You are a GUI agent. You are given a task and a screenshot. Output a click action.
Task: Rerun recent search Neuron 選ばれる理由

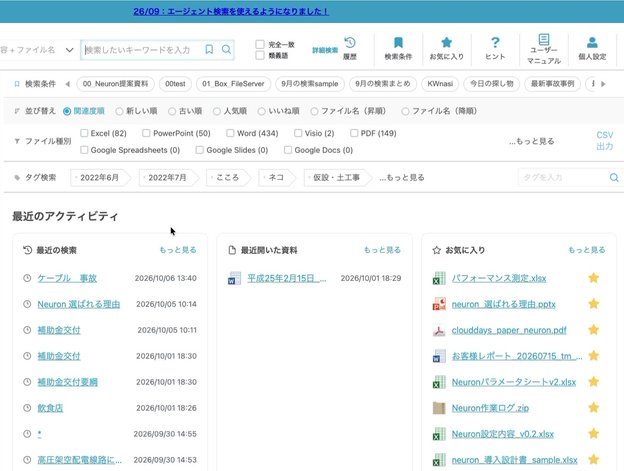(x=79, y=304)
